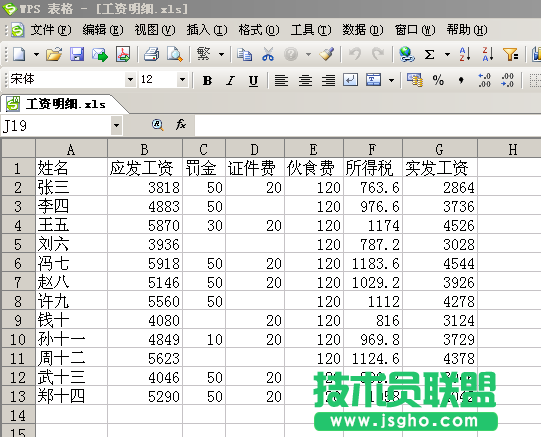Click the export to PDF icon
Image resolution: width=541 pixels, height=437 pixels.
pos(123,54)
